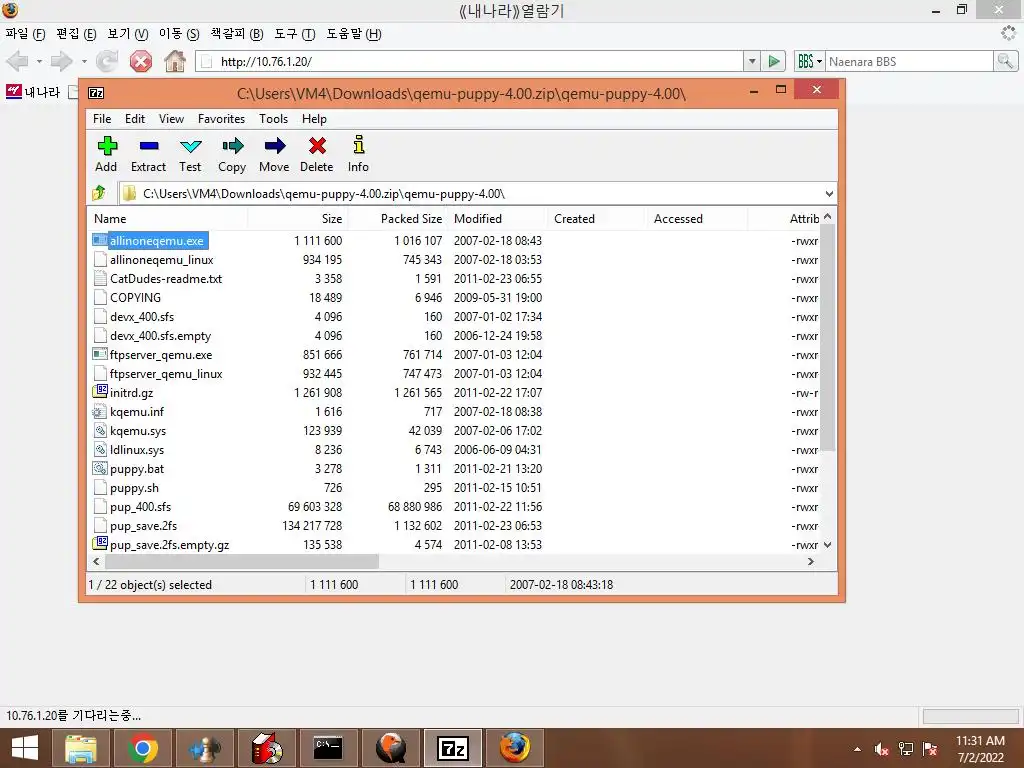Image resolution: width=1024 pixels, height=768 pixels.
Task: Click the muted volume tray icon
Action: [x=882, y=749]
